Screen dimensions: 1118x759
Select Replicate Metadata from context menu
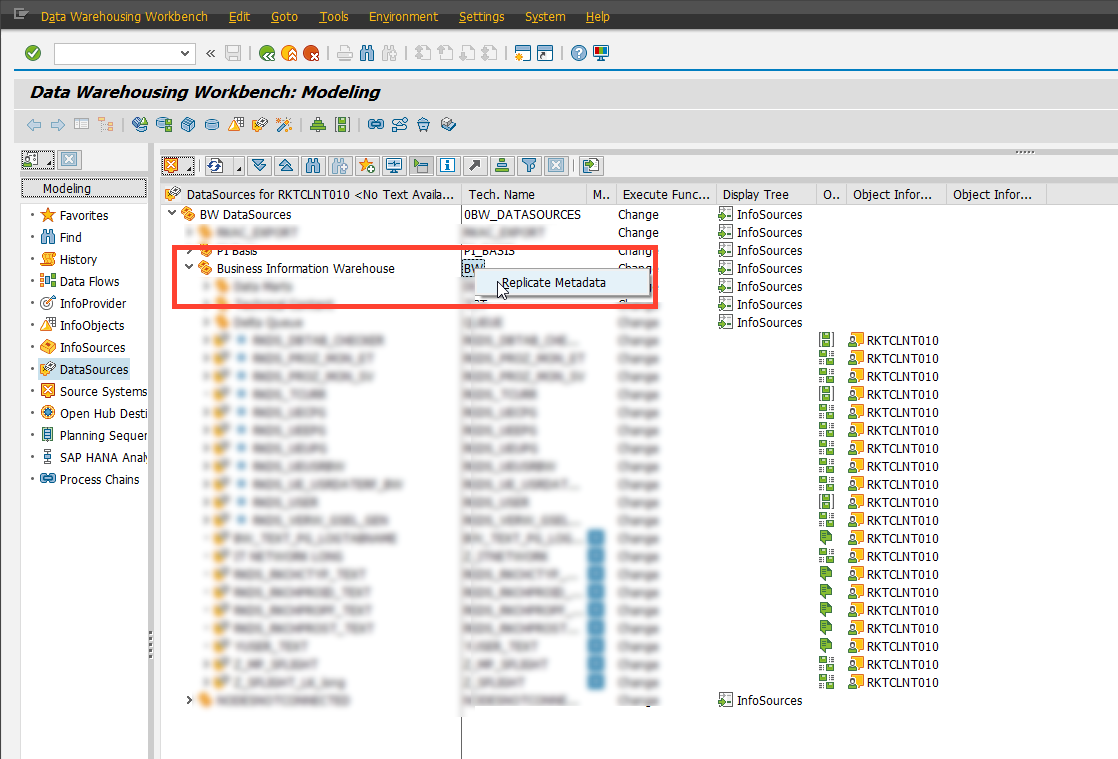coord(553,283)
